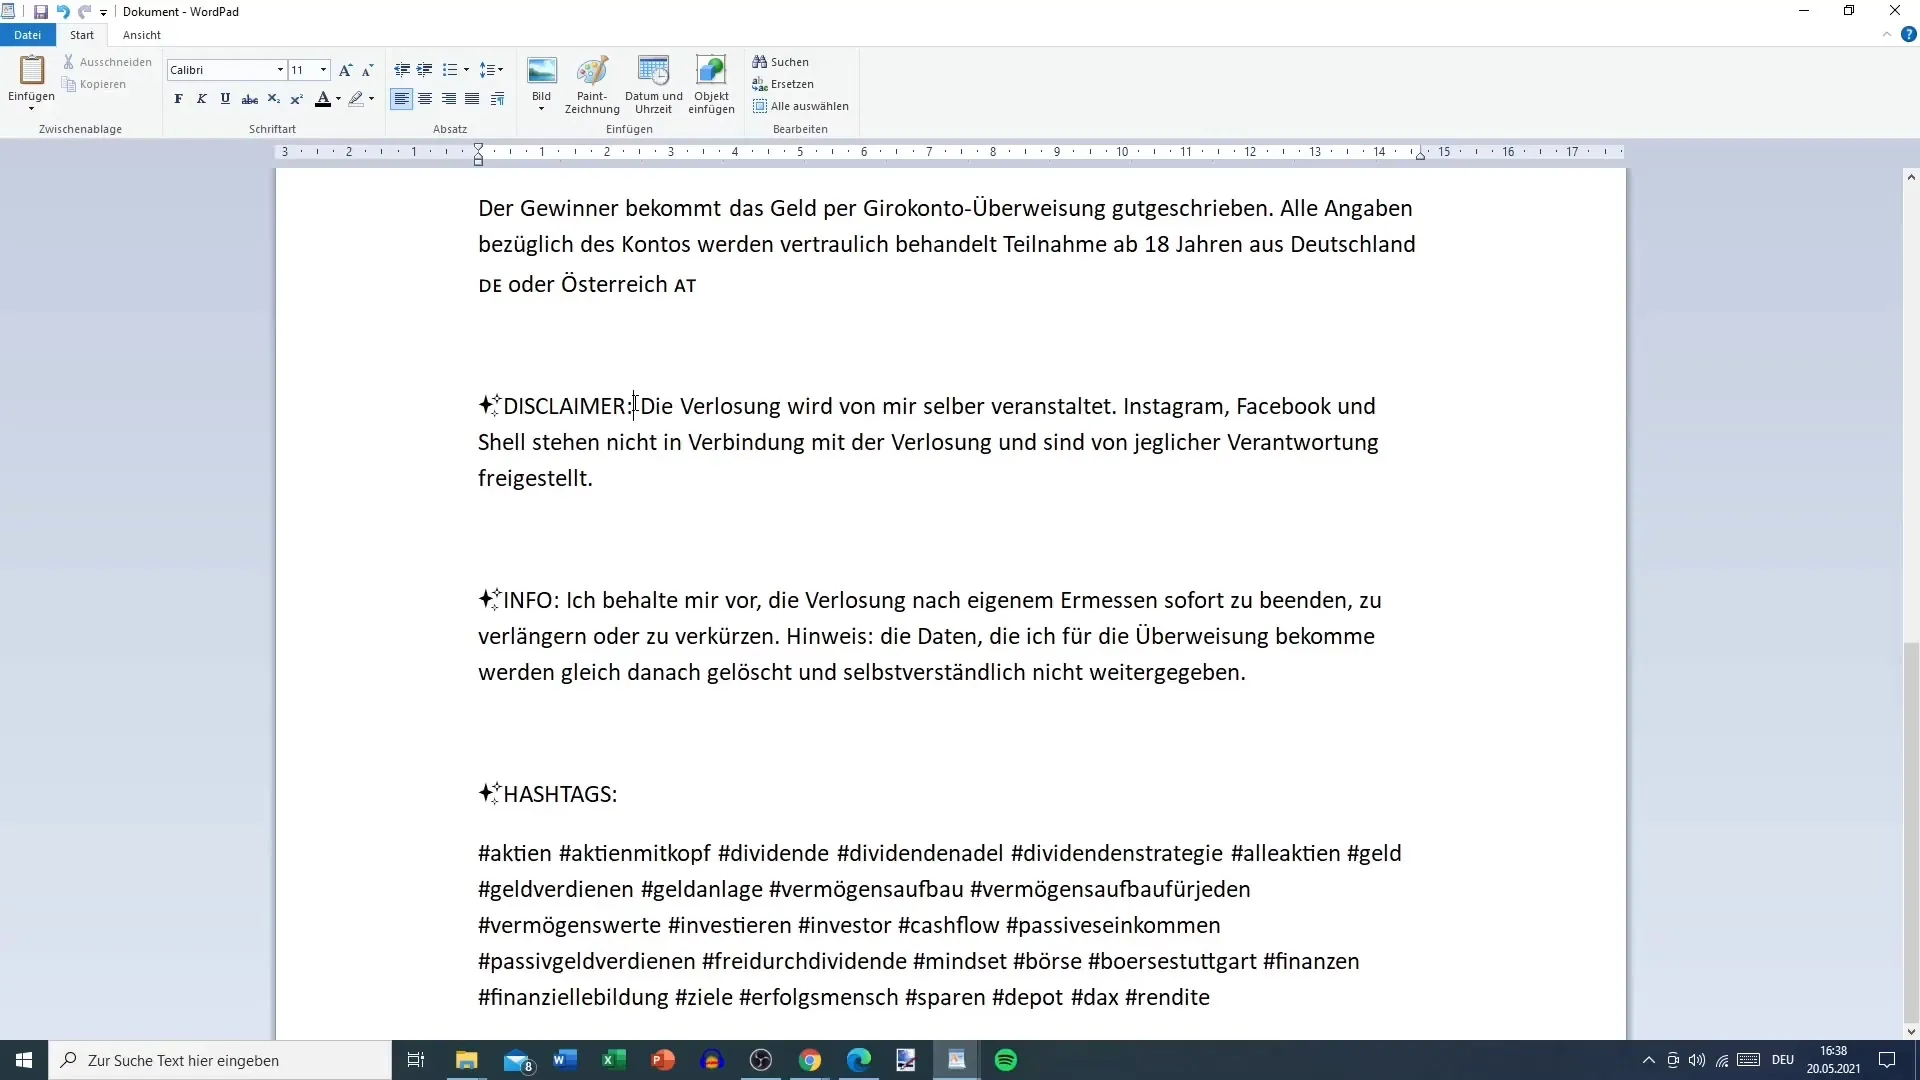The height and width of the screenshot is (1080, 1920).
Task: Undo the last action via quick access
Action: click(x=62, y=12)
